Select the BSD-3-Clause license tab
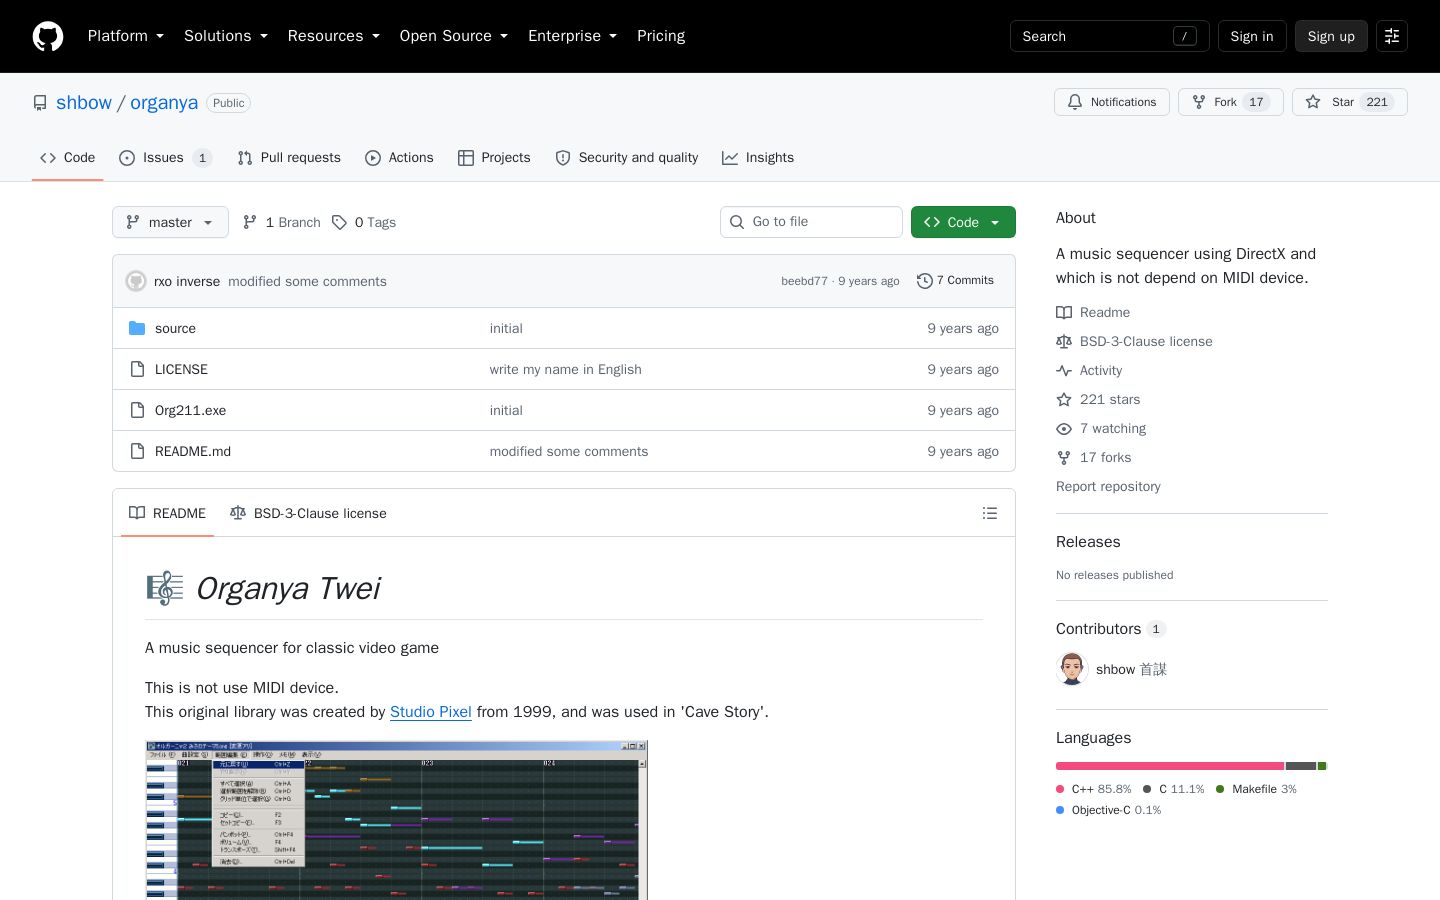This screenshot has width=1440, height=900. click(308, 513)
